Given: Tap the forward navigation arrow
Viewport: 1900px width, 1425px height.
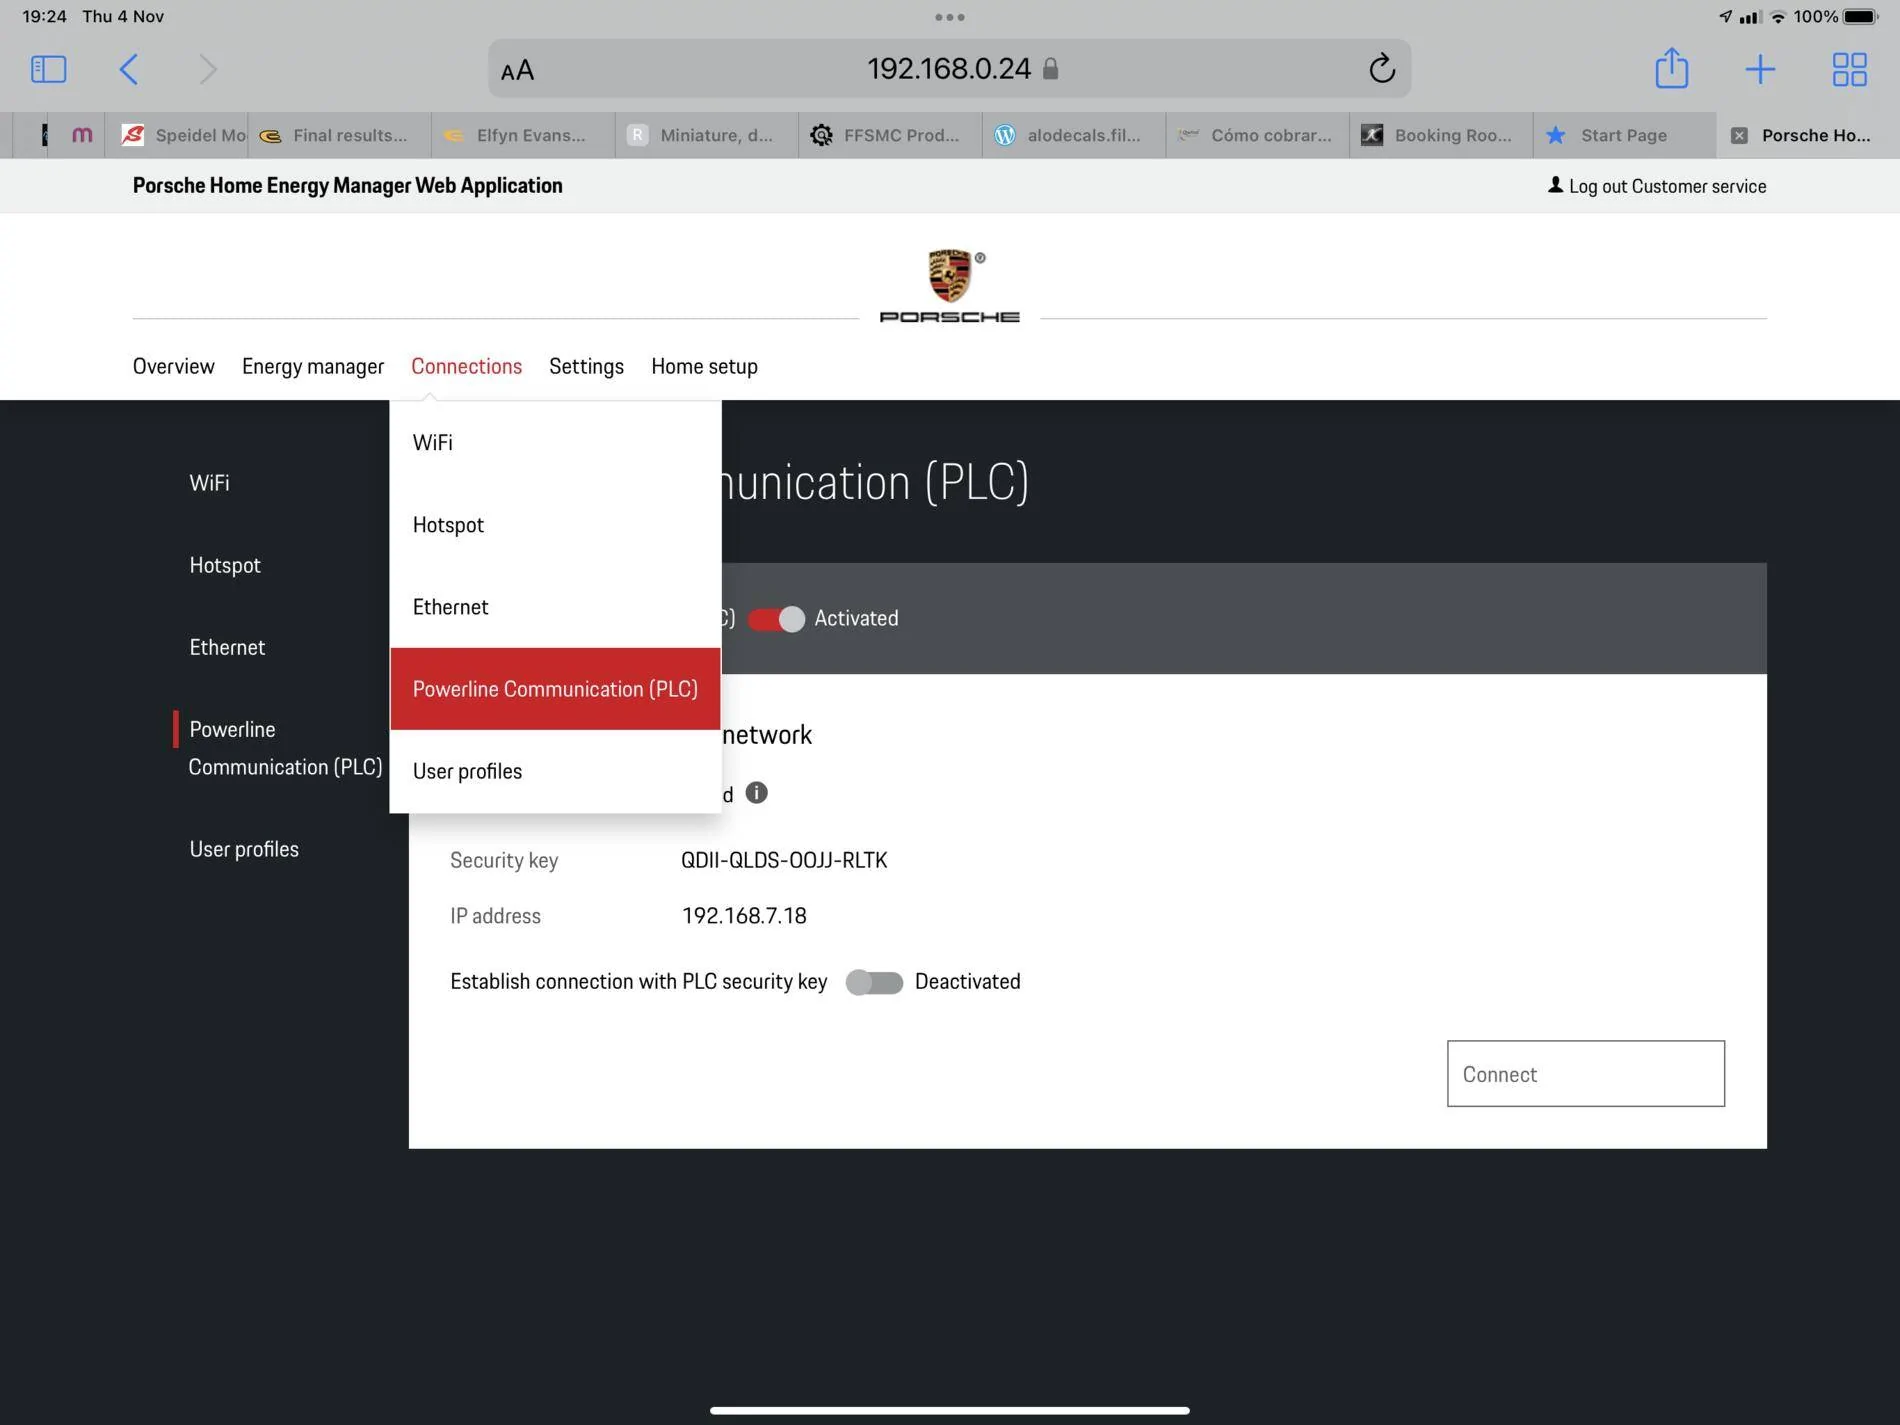Looking at the screenshot, I should click(207, 69).
